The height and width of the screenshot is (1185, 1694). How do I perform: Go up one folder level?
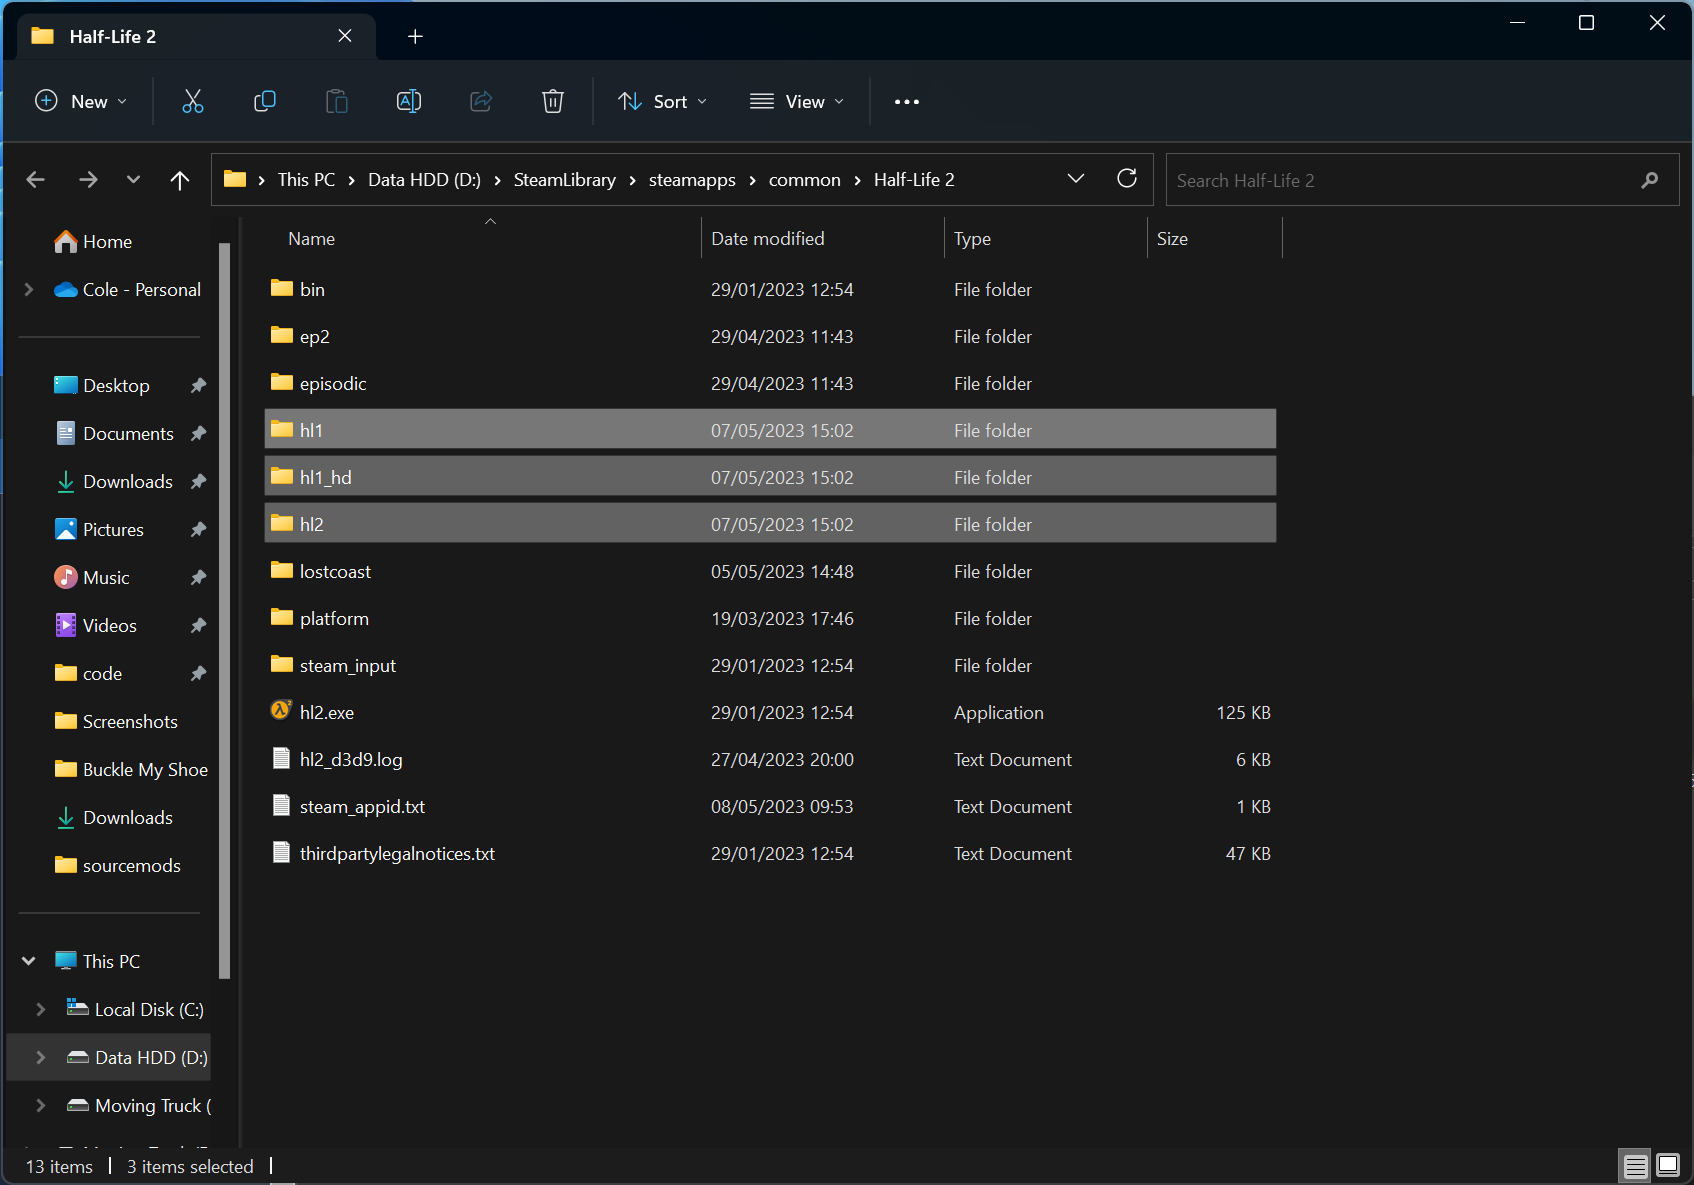[x=180, y=180]
